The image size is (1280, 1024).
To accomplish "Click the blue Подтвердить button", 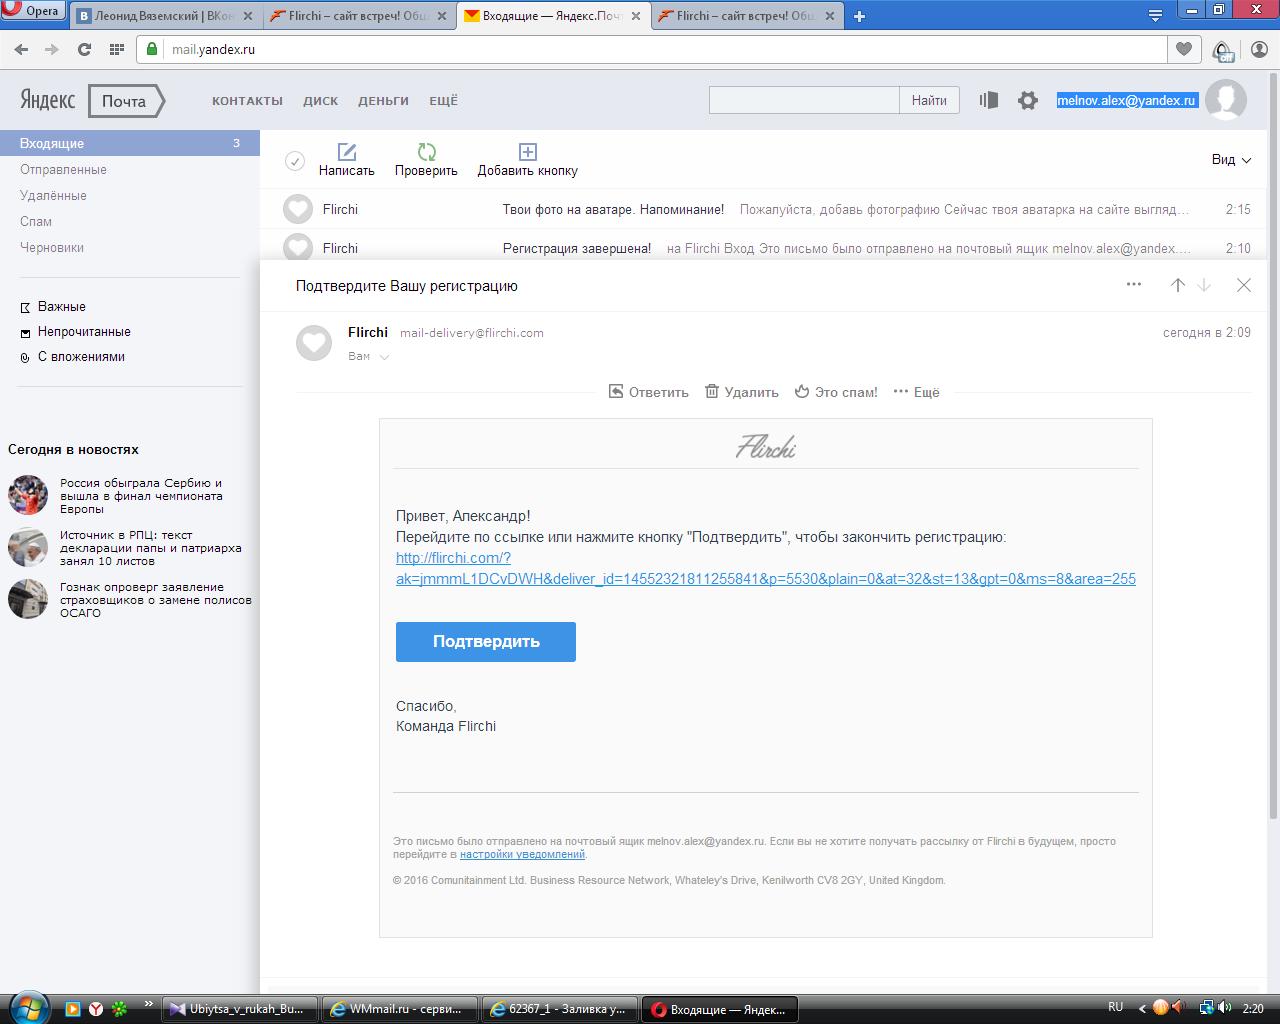I will (x=486, y=642).
